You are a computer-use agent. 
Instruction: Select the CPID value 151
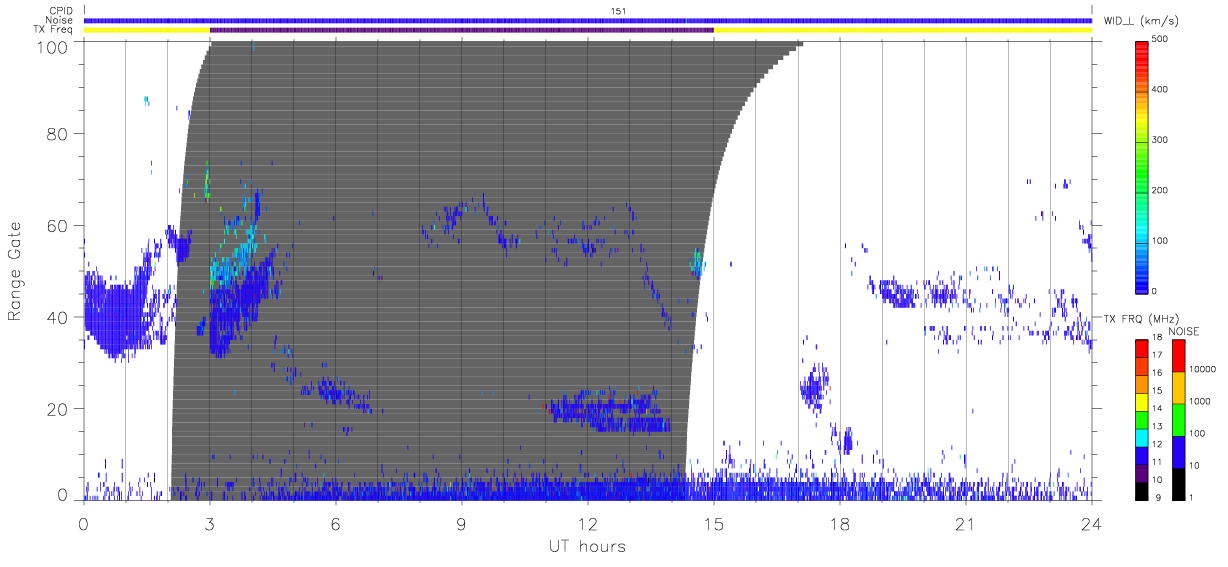coord(618,11)
